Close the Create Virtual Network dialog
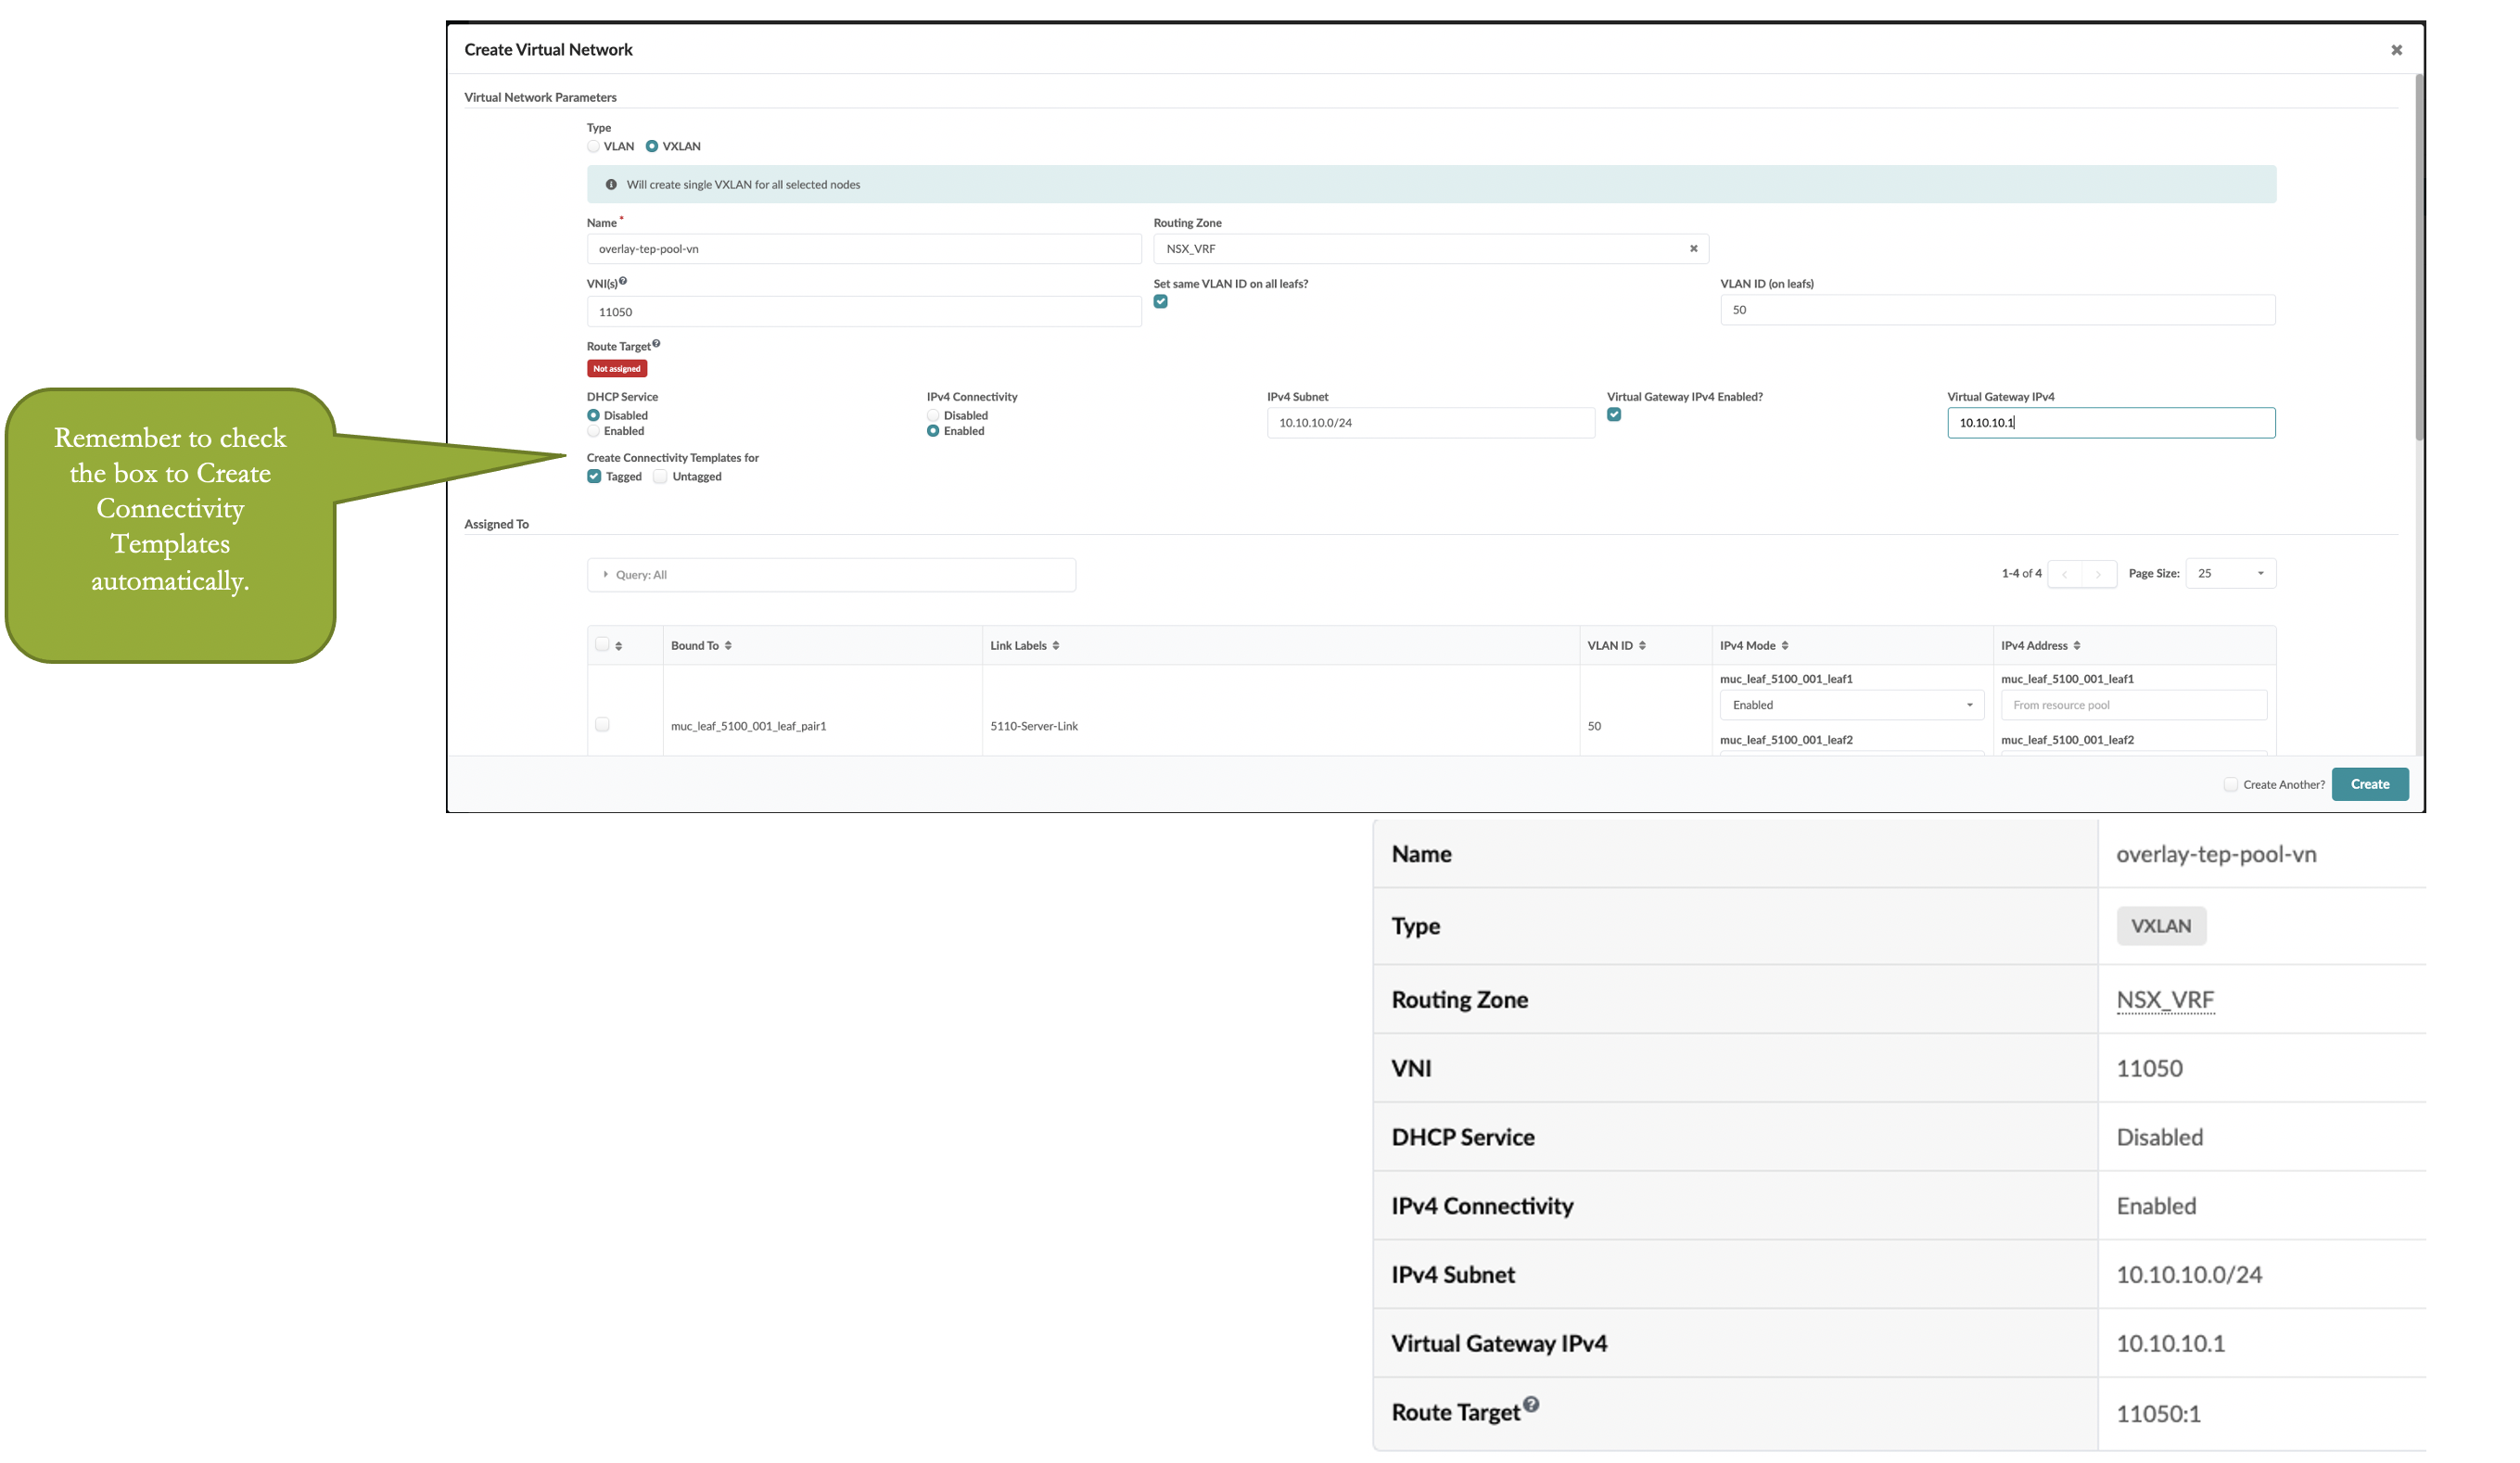The height and width of the screenshot is (1463, 2520). click(x=2395, y=50)
